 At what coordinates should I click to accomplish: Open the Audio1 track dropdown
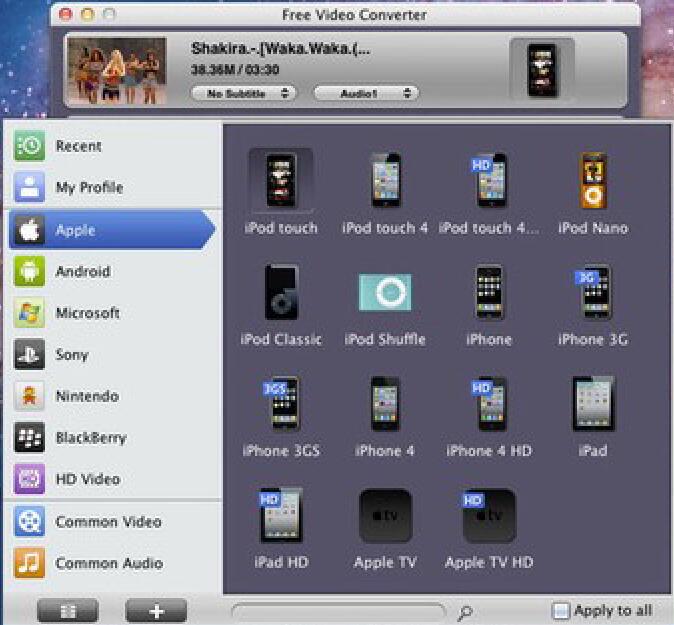[366, 93]
